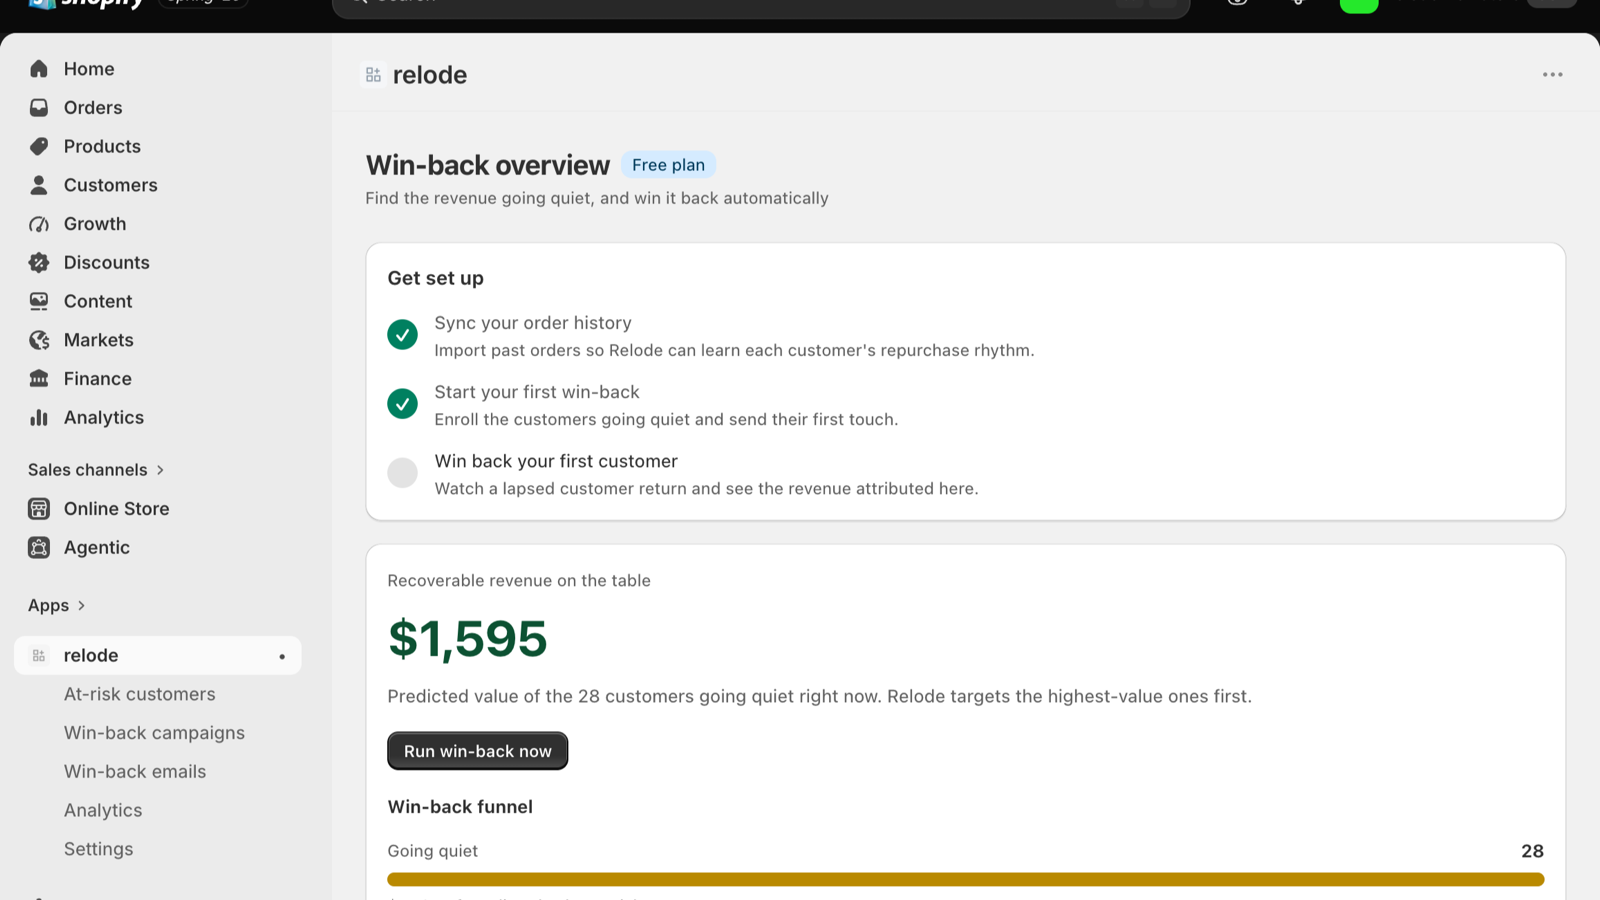Mark Win back your first customer complete

pos(402,473)
